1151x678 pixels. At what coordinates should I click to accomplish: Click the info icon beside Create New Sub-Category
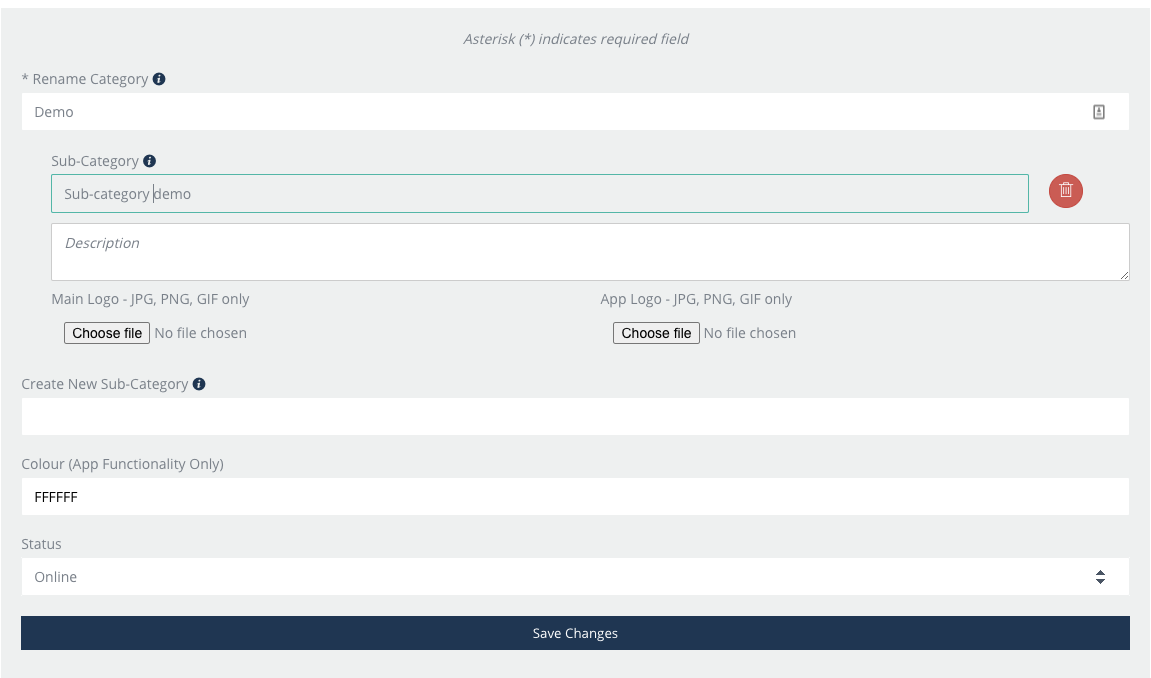199,384
